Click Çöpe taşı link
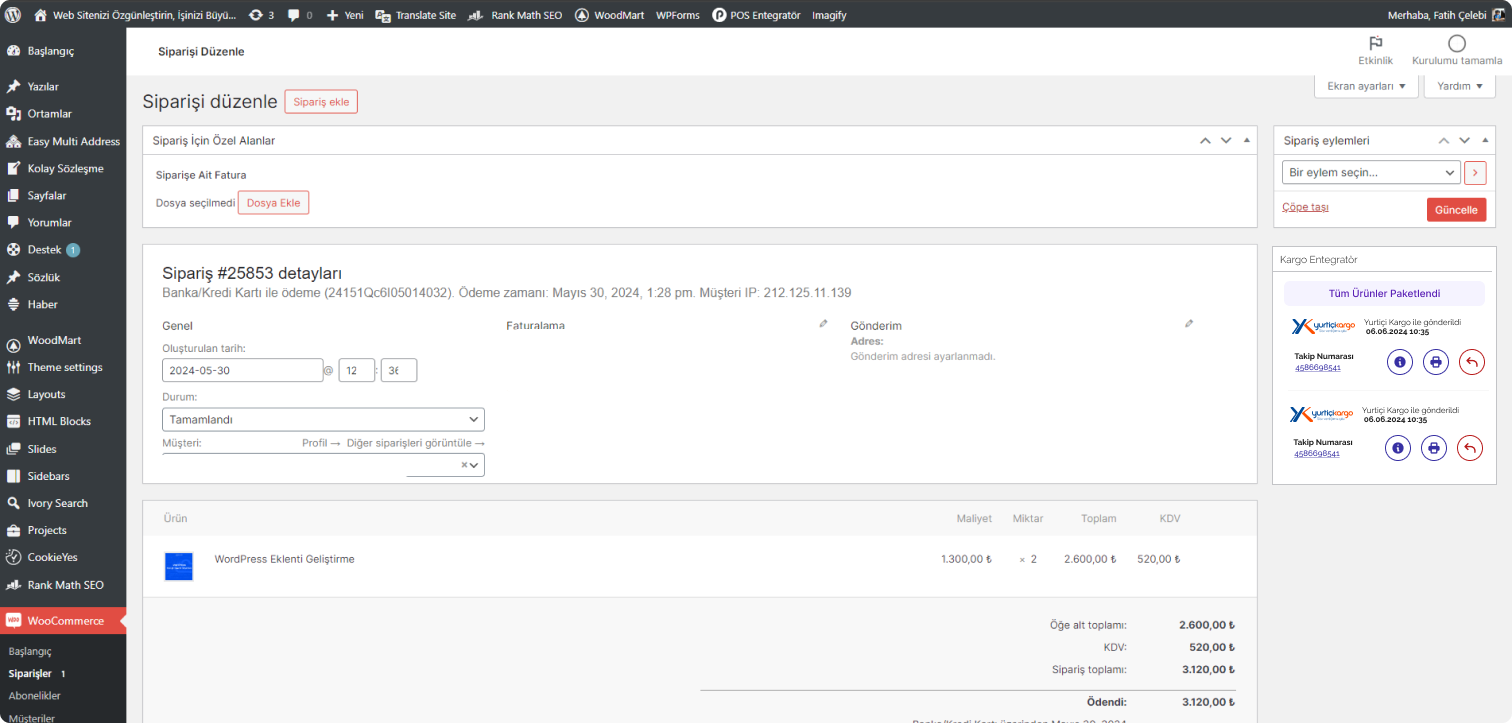 1305,207
